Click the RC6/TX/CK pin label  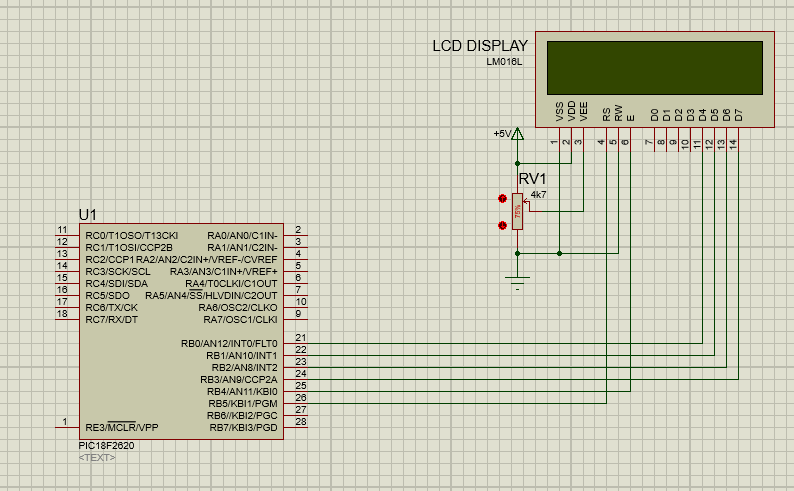[x=111, y=308]
